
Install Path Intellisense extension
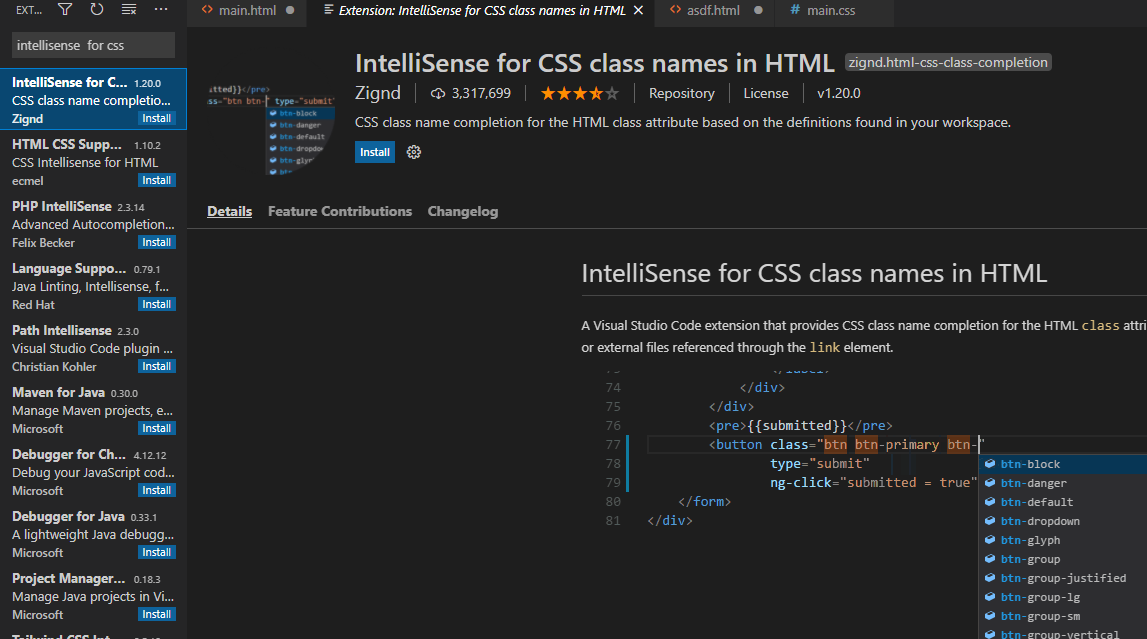click(157, 366)
